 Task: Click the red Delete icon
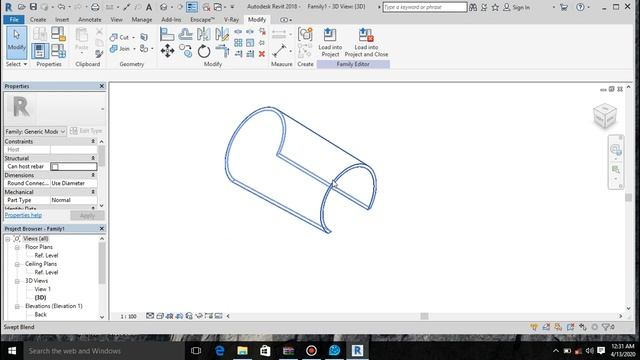(x=262, y=54)
